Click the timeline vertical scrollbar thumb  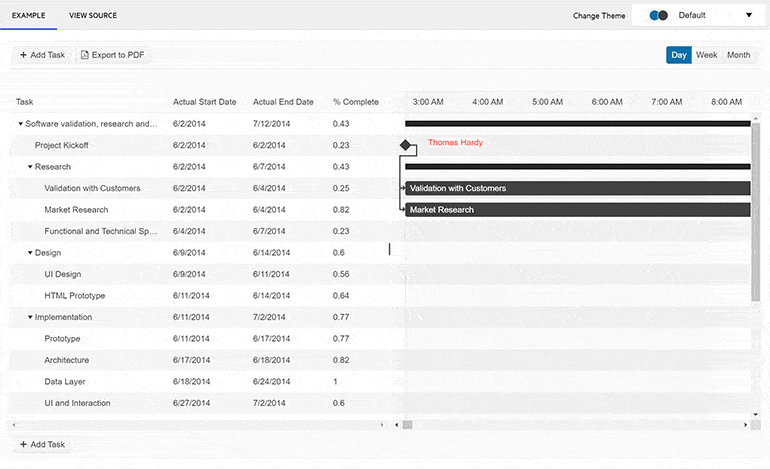(x=756, y=212)
